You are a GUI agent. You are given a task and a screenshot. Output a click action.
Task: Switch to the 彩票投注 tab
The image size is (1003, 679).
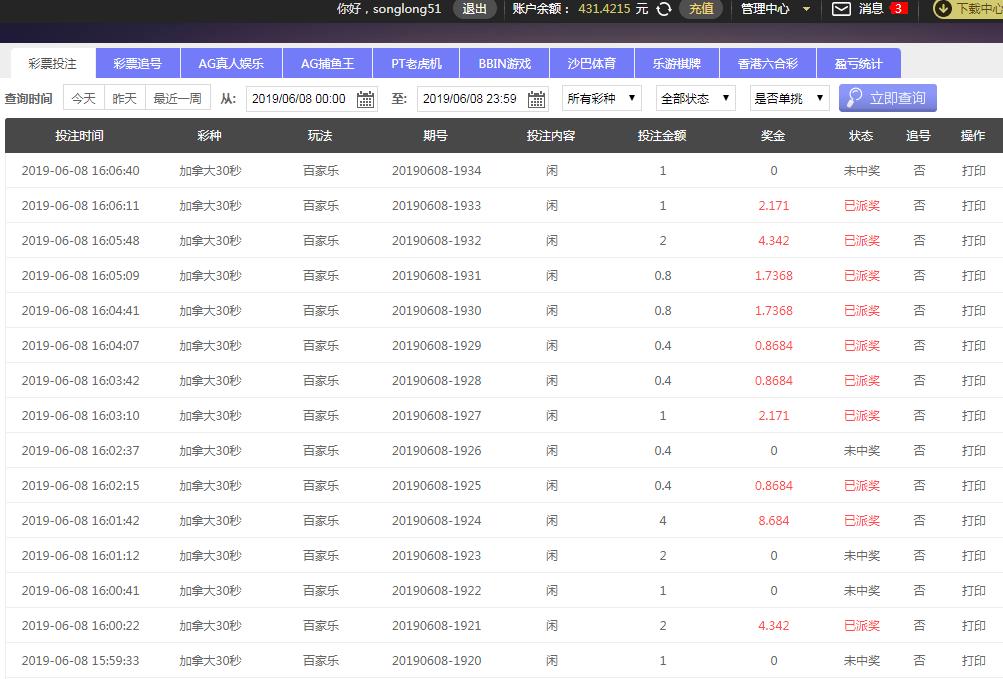[53, 63]
